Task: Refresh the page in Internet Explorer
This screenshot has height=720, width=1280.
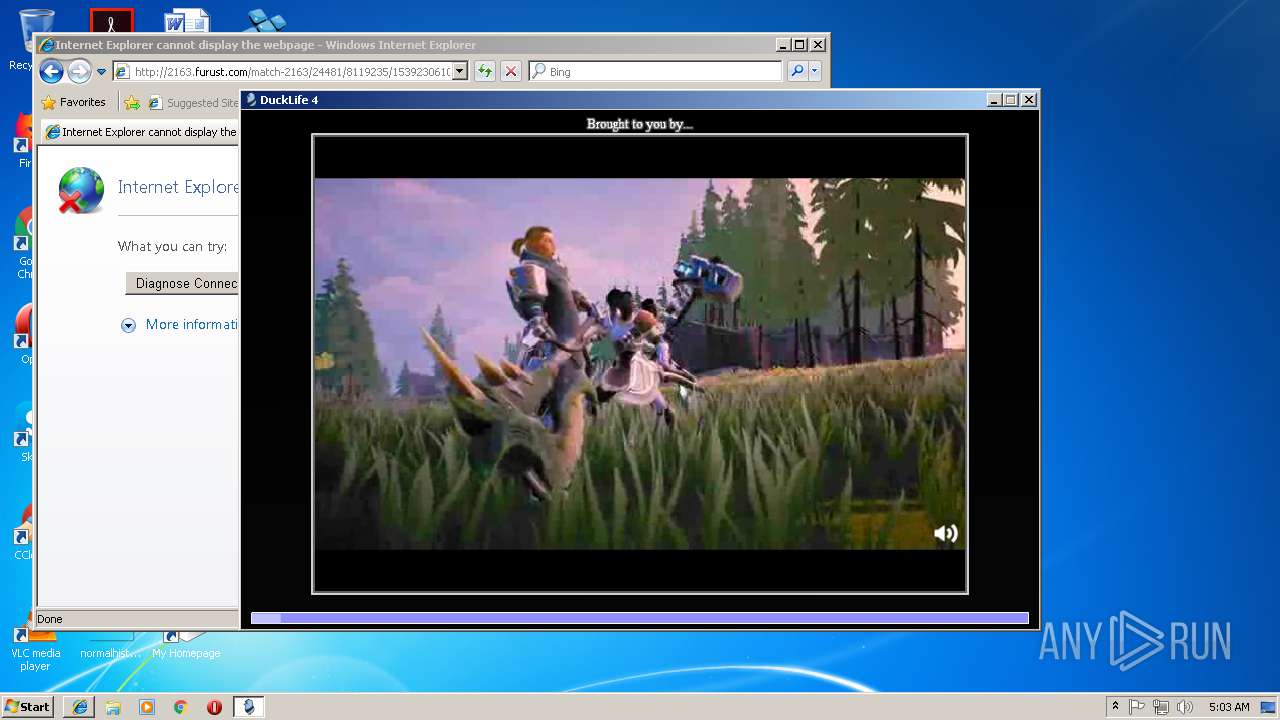Action: coord(485,71)
